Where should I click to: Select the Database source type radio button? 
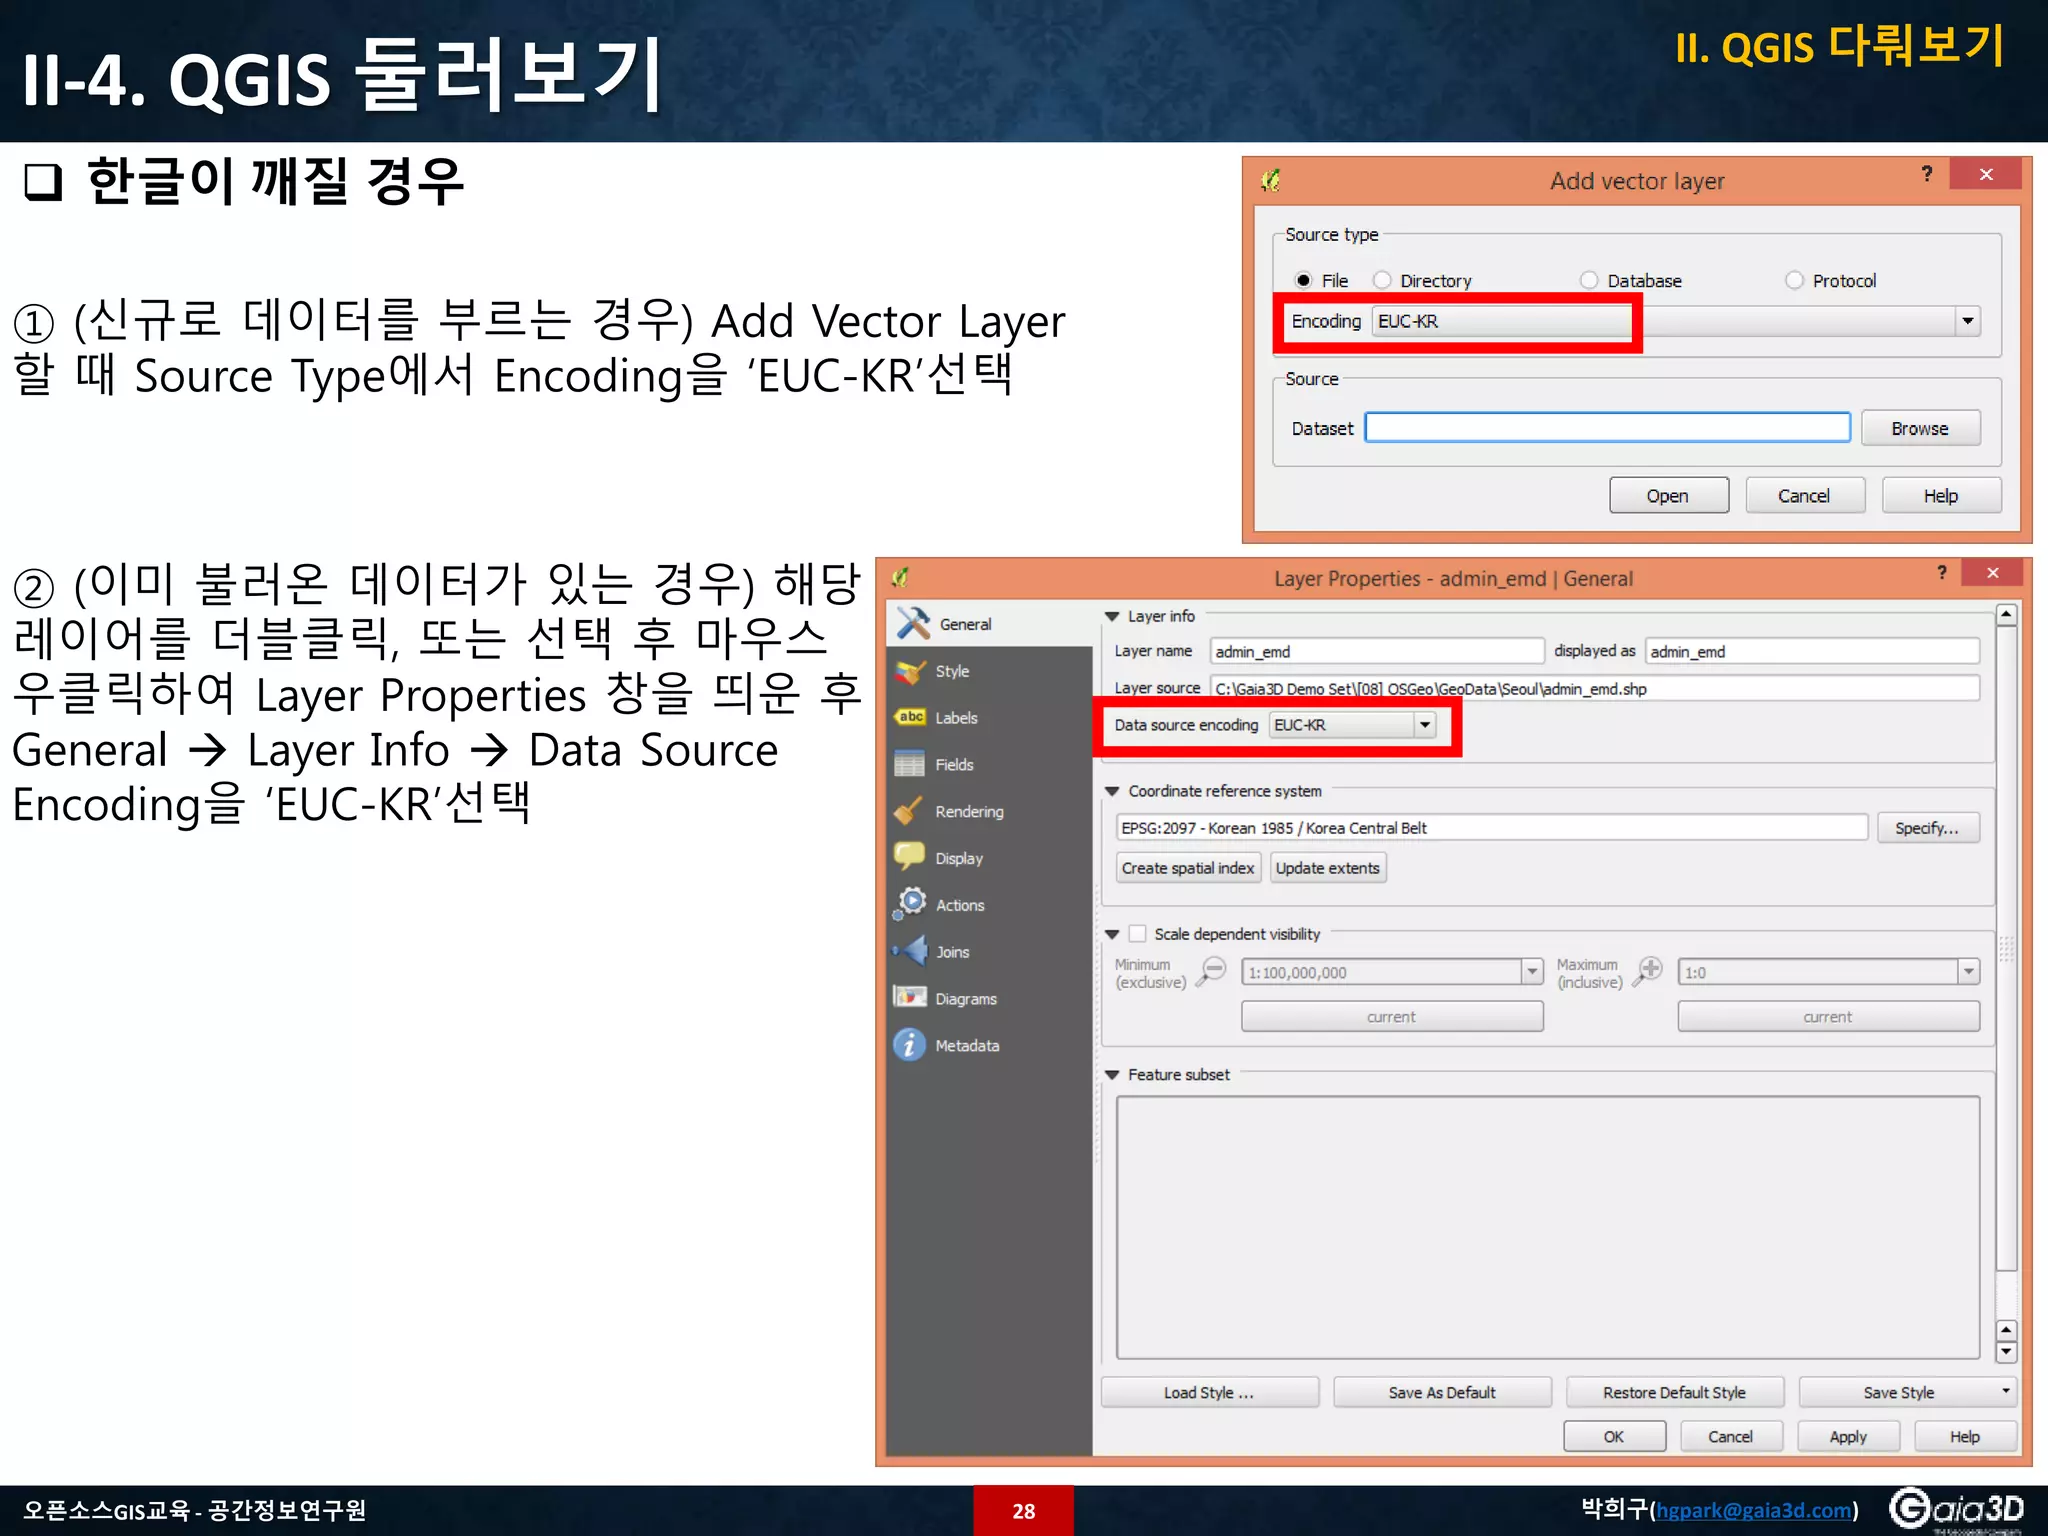tap(1589, 280)
